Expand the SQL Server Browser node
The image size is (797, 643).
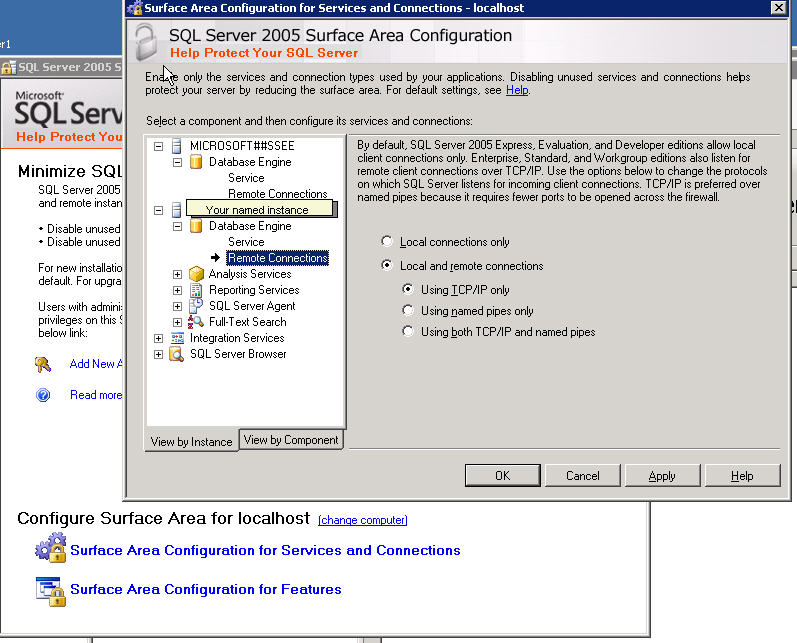(x=159, y=355)
